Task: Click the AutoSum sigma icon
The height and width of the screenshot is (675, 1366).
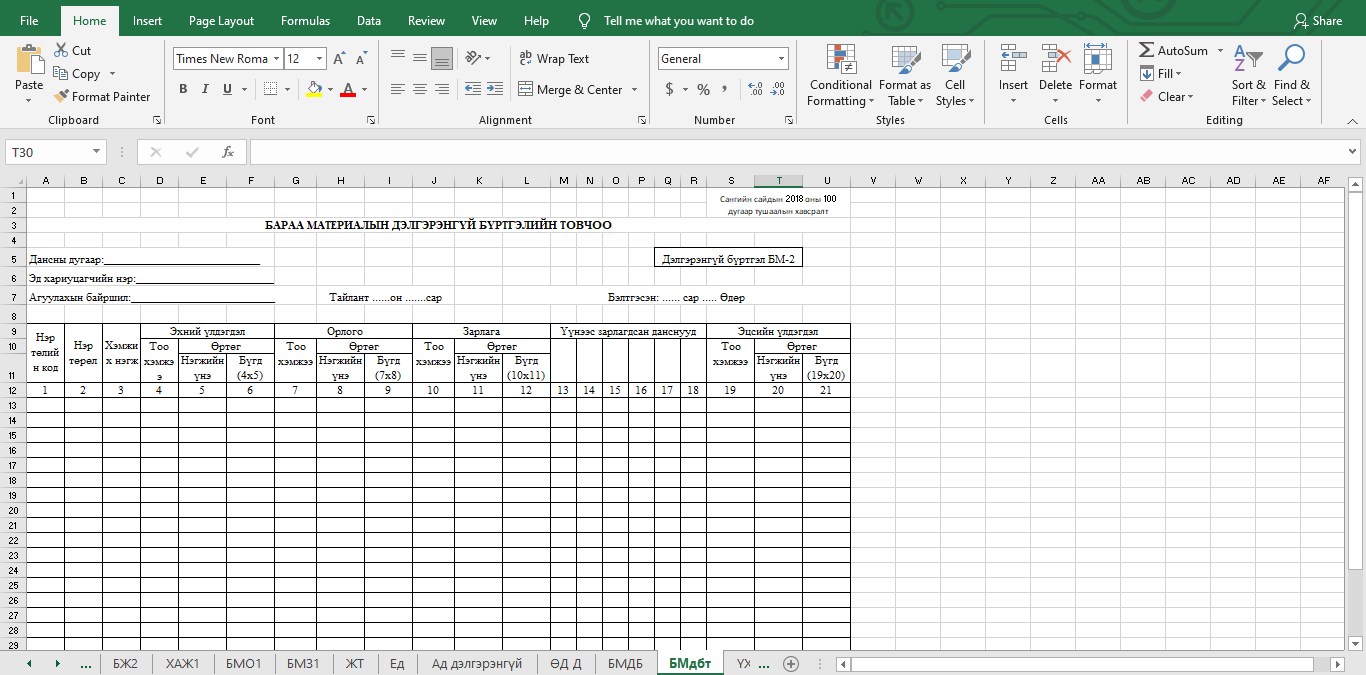Action: point(1146,51)
